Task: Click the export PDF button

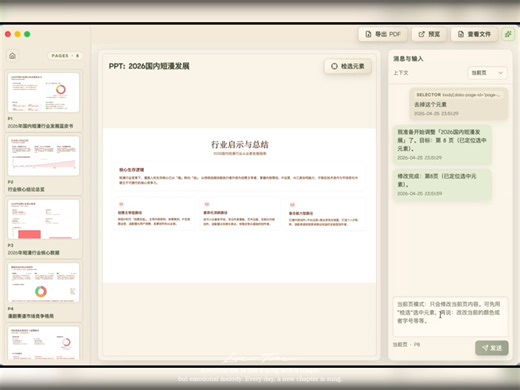Action: (383, 34)
